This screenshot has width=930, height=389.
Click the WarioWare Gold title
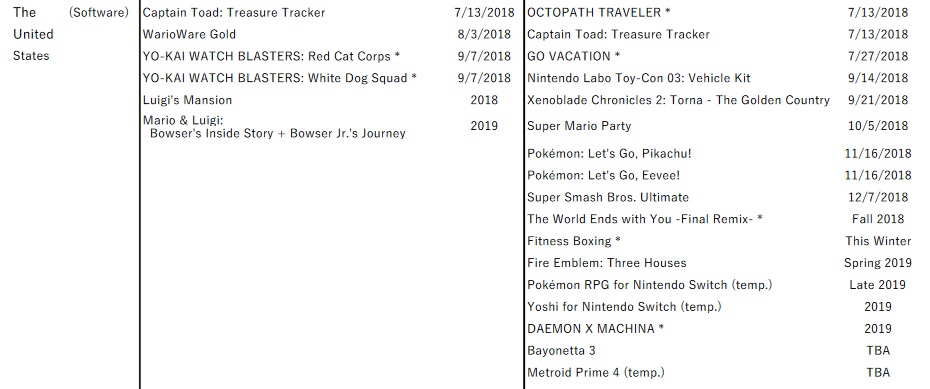189,34
